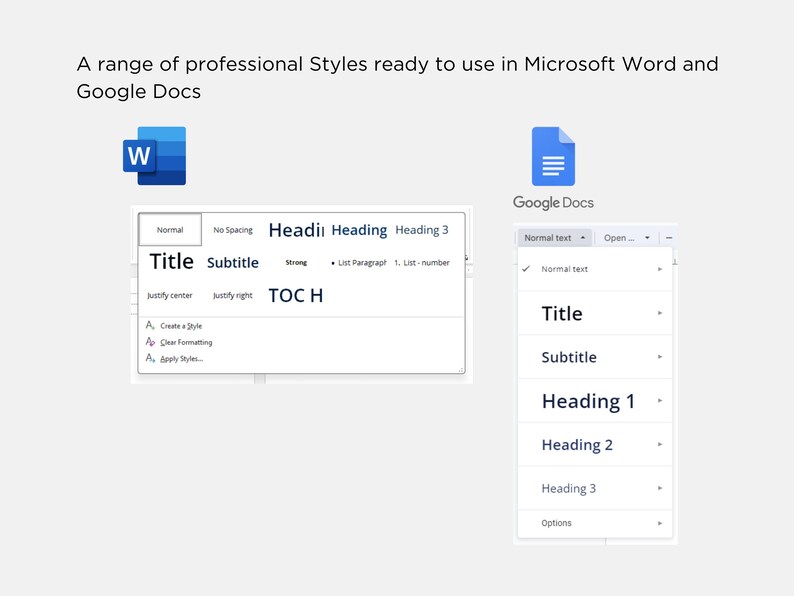Click the Apply Styles icon
794x596 pixels.
pos(150,358)
